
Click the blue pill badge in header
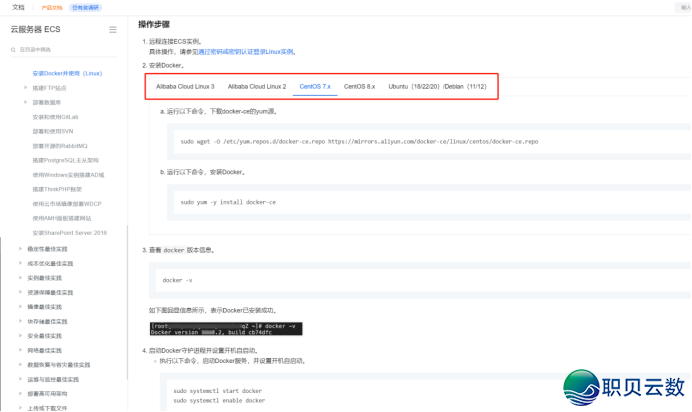point(85,7)
